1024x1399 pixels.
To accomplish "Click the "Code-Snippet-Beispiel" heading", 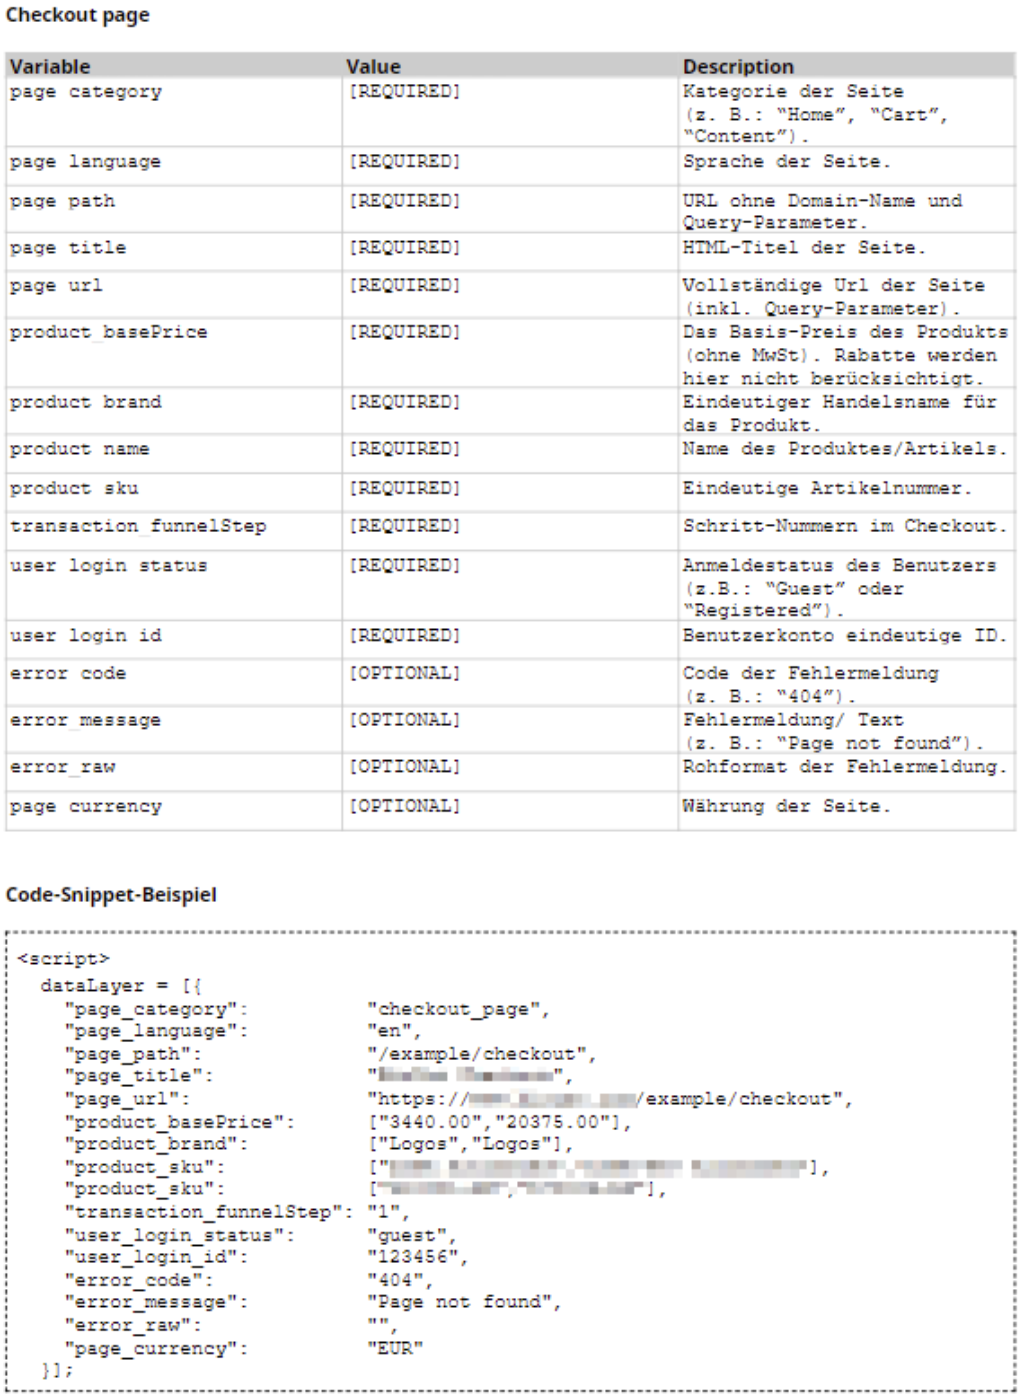I will point(111,895).
